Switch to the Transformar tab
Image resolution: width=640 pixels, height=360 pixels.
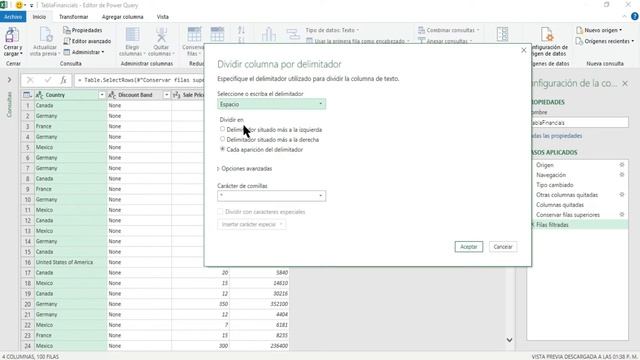(73, 17)
